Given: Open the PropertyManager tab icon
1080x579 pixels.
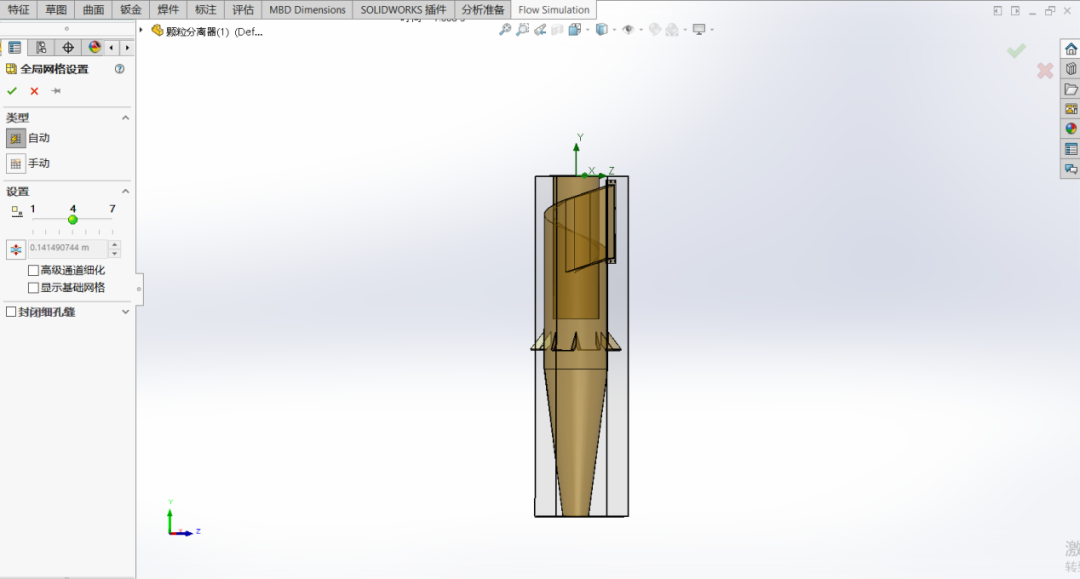Looking at the screenshot, I should [14, 48].
